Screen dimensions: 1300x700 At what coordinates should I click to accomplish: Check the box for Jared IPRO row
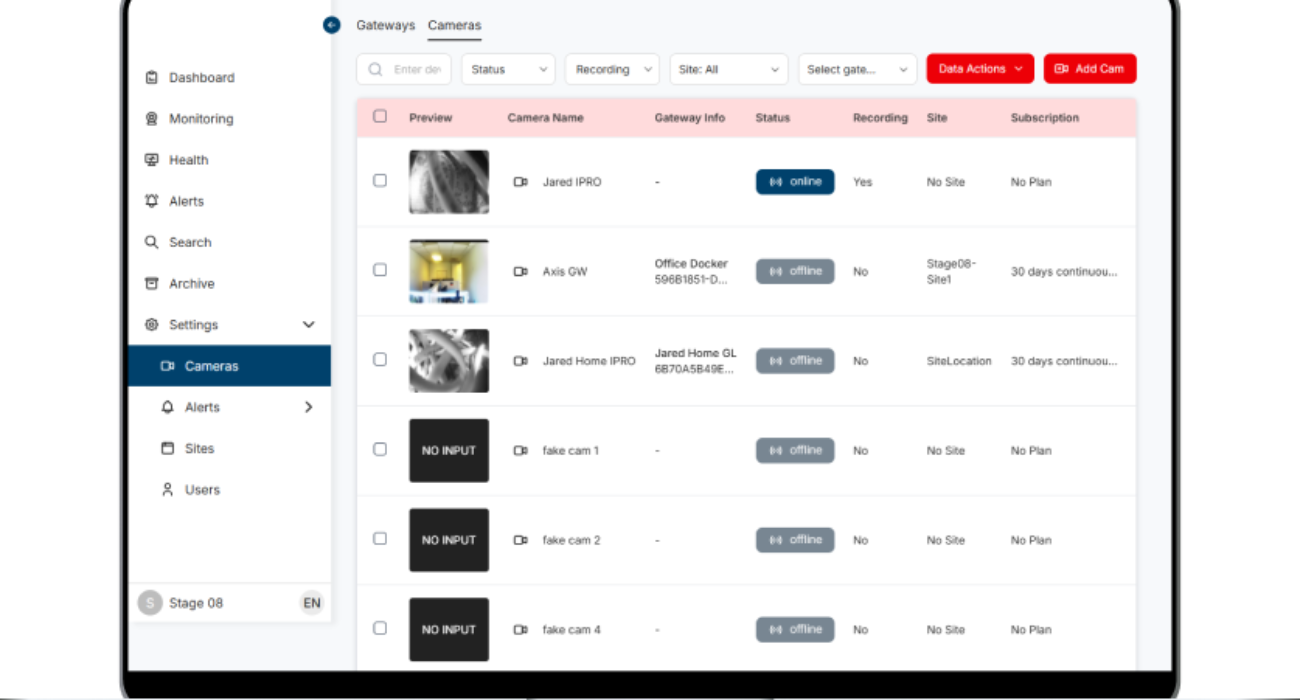pos(380,181)
